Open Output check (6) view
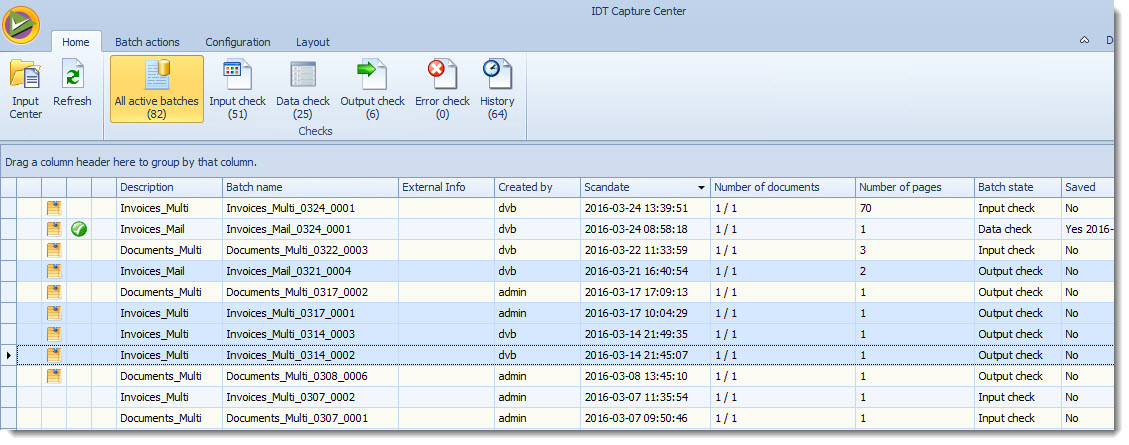 click(372, 89)
